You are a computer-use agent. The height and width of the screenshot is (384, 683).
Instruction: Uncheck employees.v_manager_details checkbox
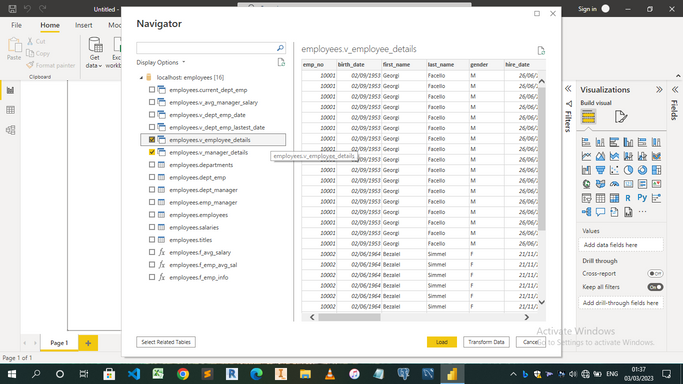[x=152, y=152]
